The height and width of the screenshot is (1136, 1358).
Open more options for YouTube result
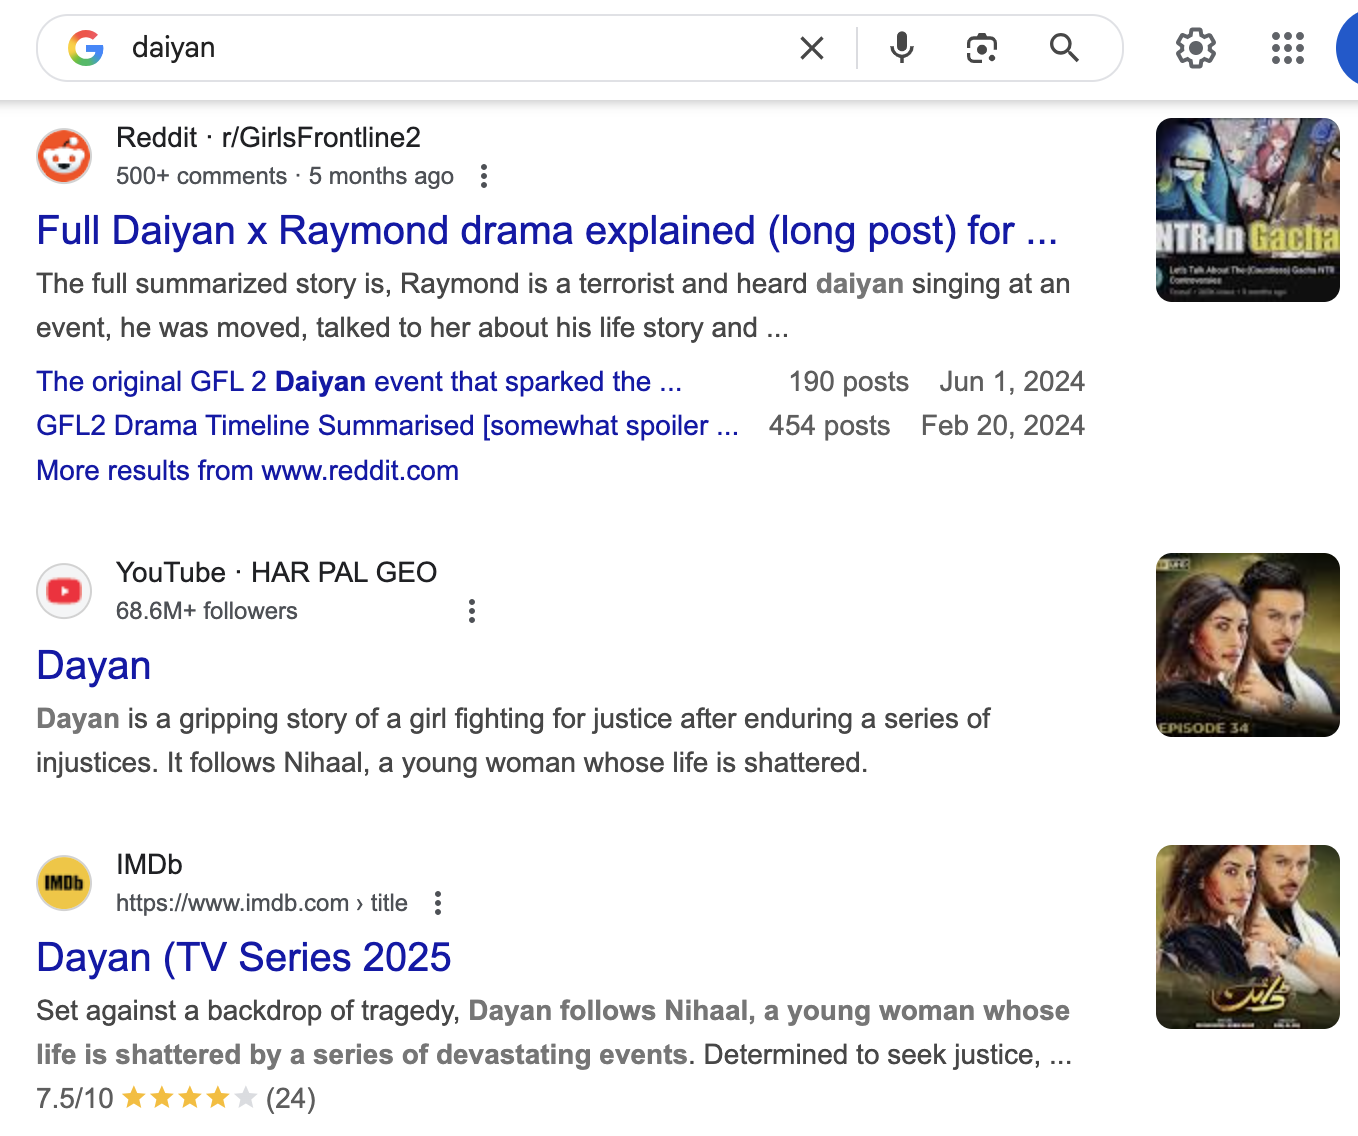coord(472,612)
